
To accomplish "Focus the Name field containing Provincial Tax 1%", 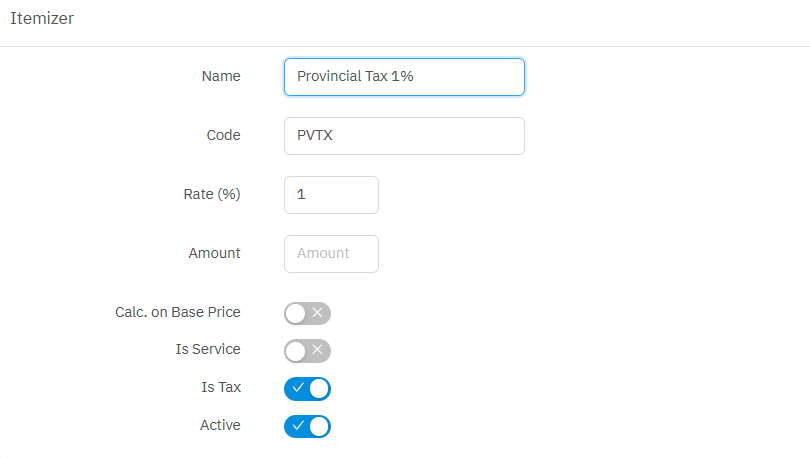I will click(x=404, y=77).
